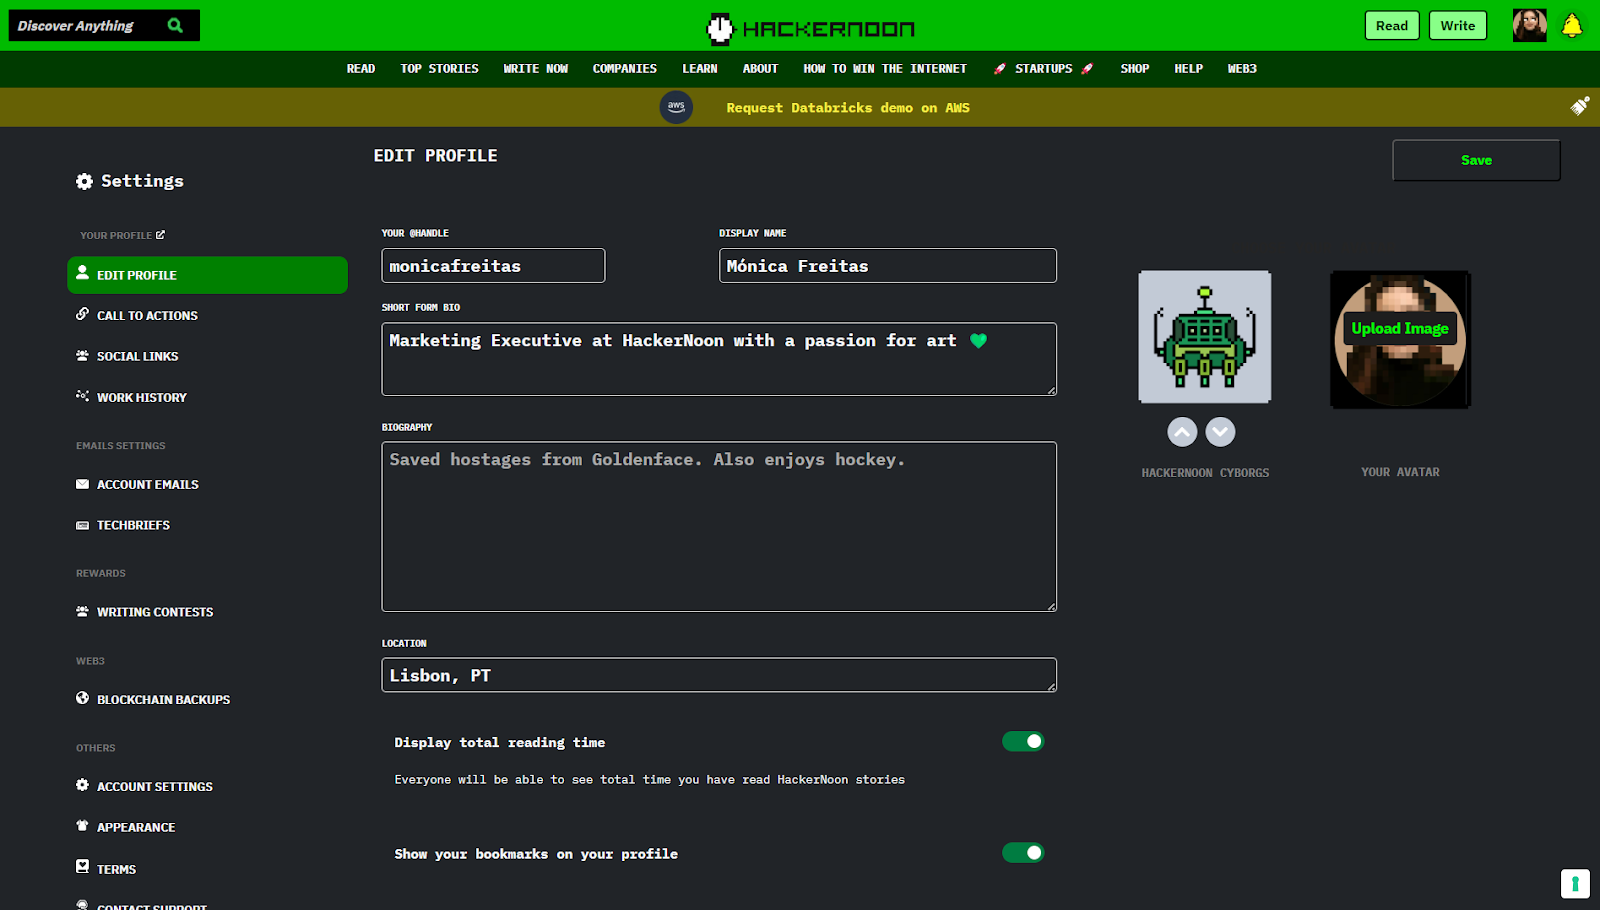Screen dimensions: 1600x910
Task: Open COMPANIES nav item
Action: tap(625, 69)
